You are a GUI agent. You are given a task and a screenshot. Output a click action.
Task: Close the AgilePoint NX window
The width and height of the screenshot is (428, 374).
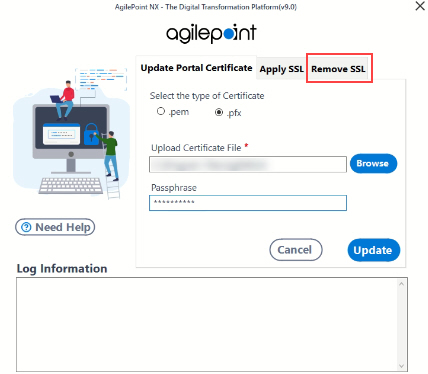(420, 6)
